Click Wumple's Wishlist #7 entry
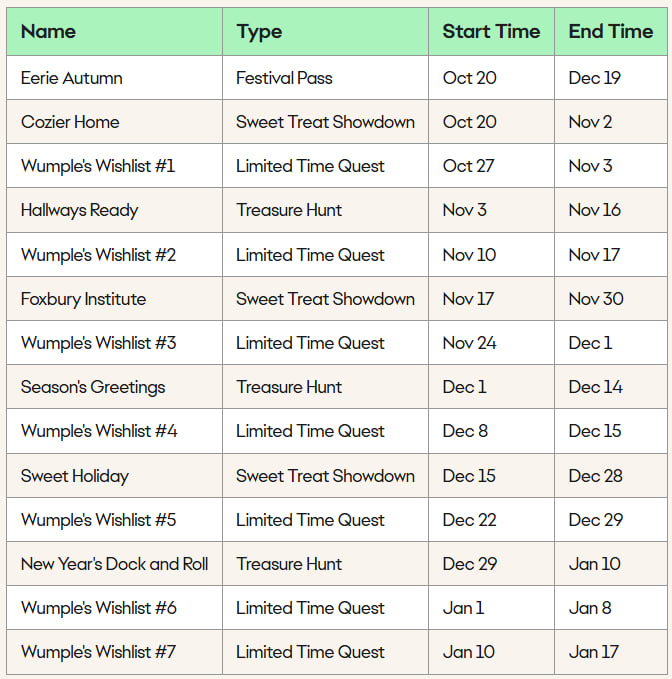This screenshot has height=679, width=672. tap(98, 652)
